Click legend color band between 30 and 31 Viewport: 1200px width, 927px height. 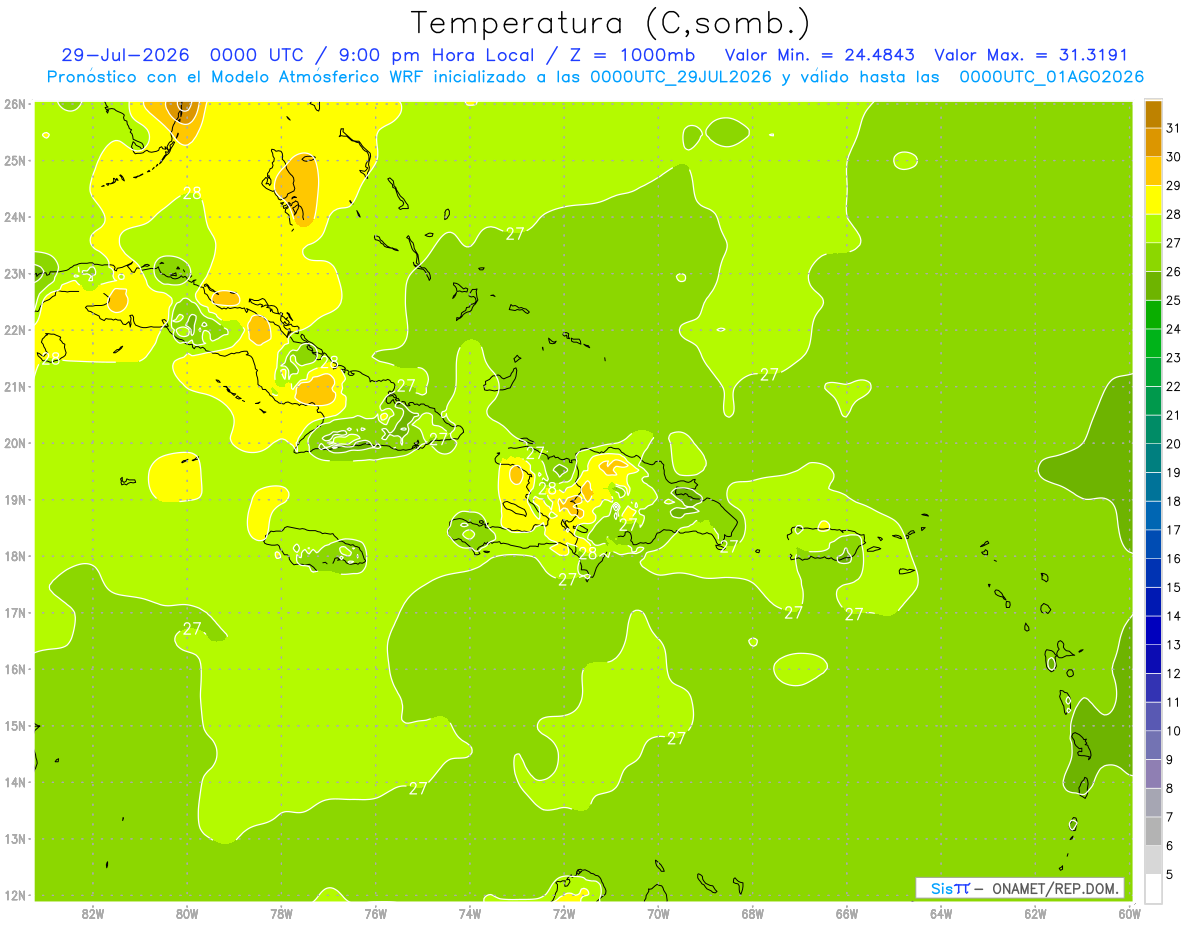pos(1153,142)
